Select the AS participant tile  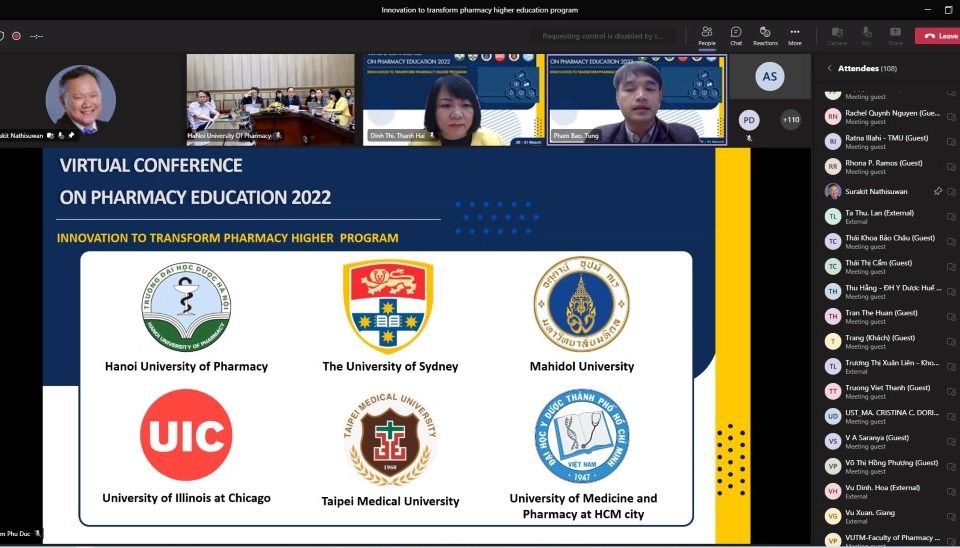(x=770, y=77)
